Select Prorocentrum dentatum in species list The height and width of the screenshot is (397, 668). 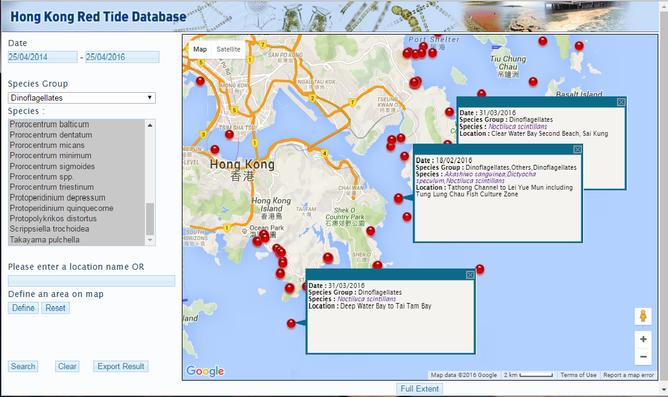(x=77, y=135)
